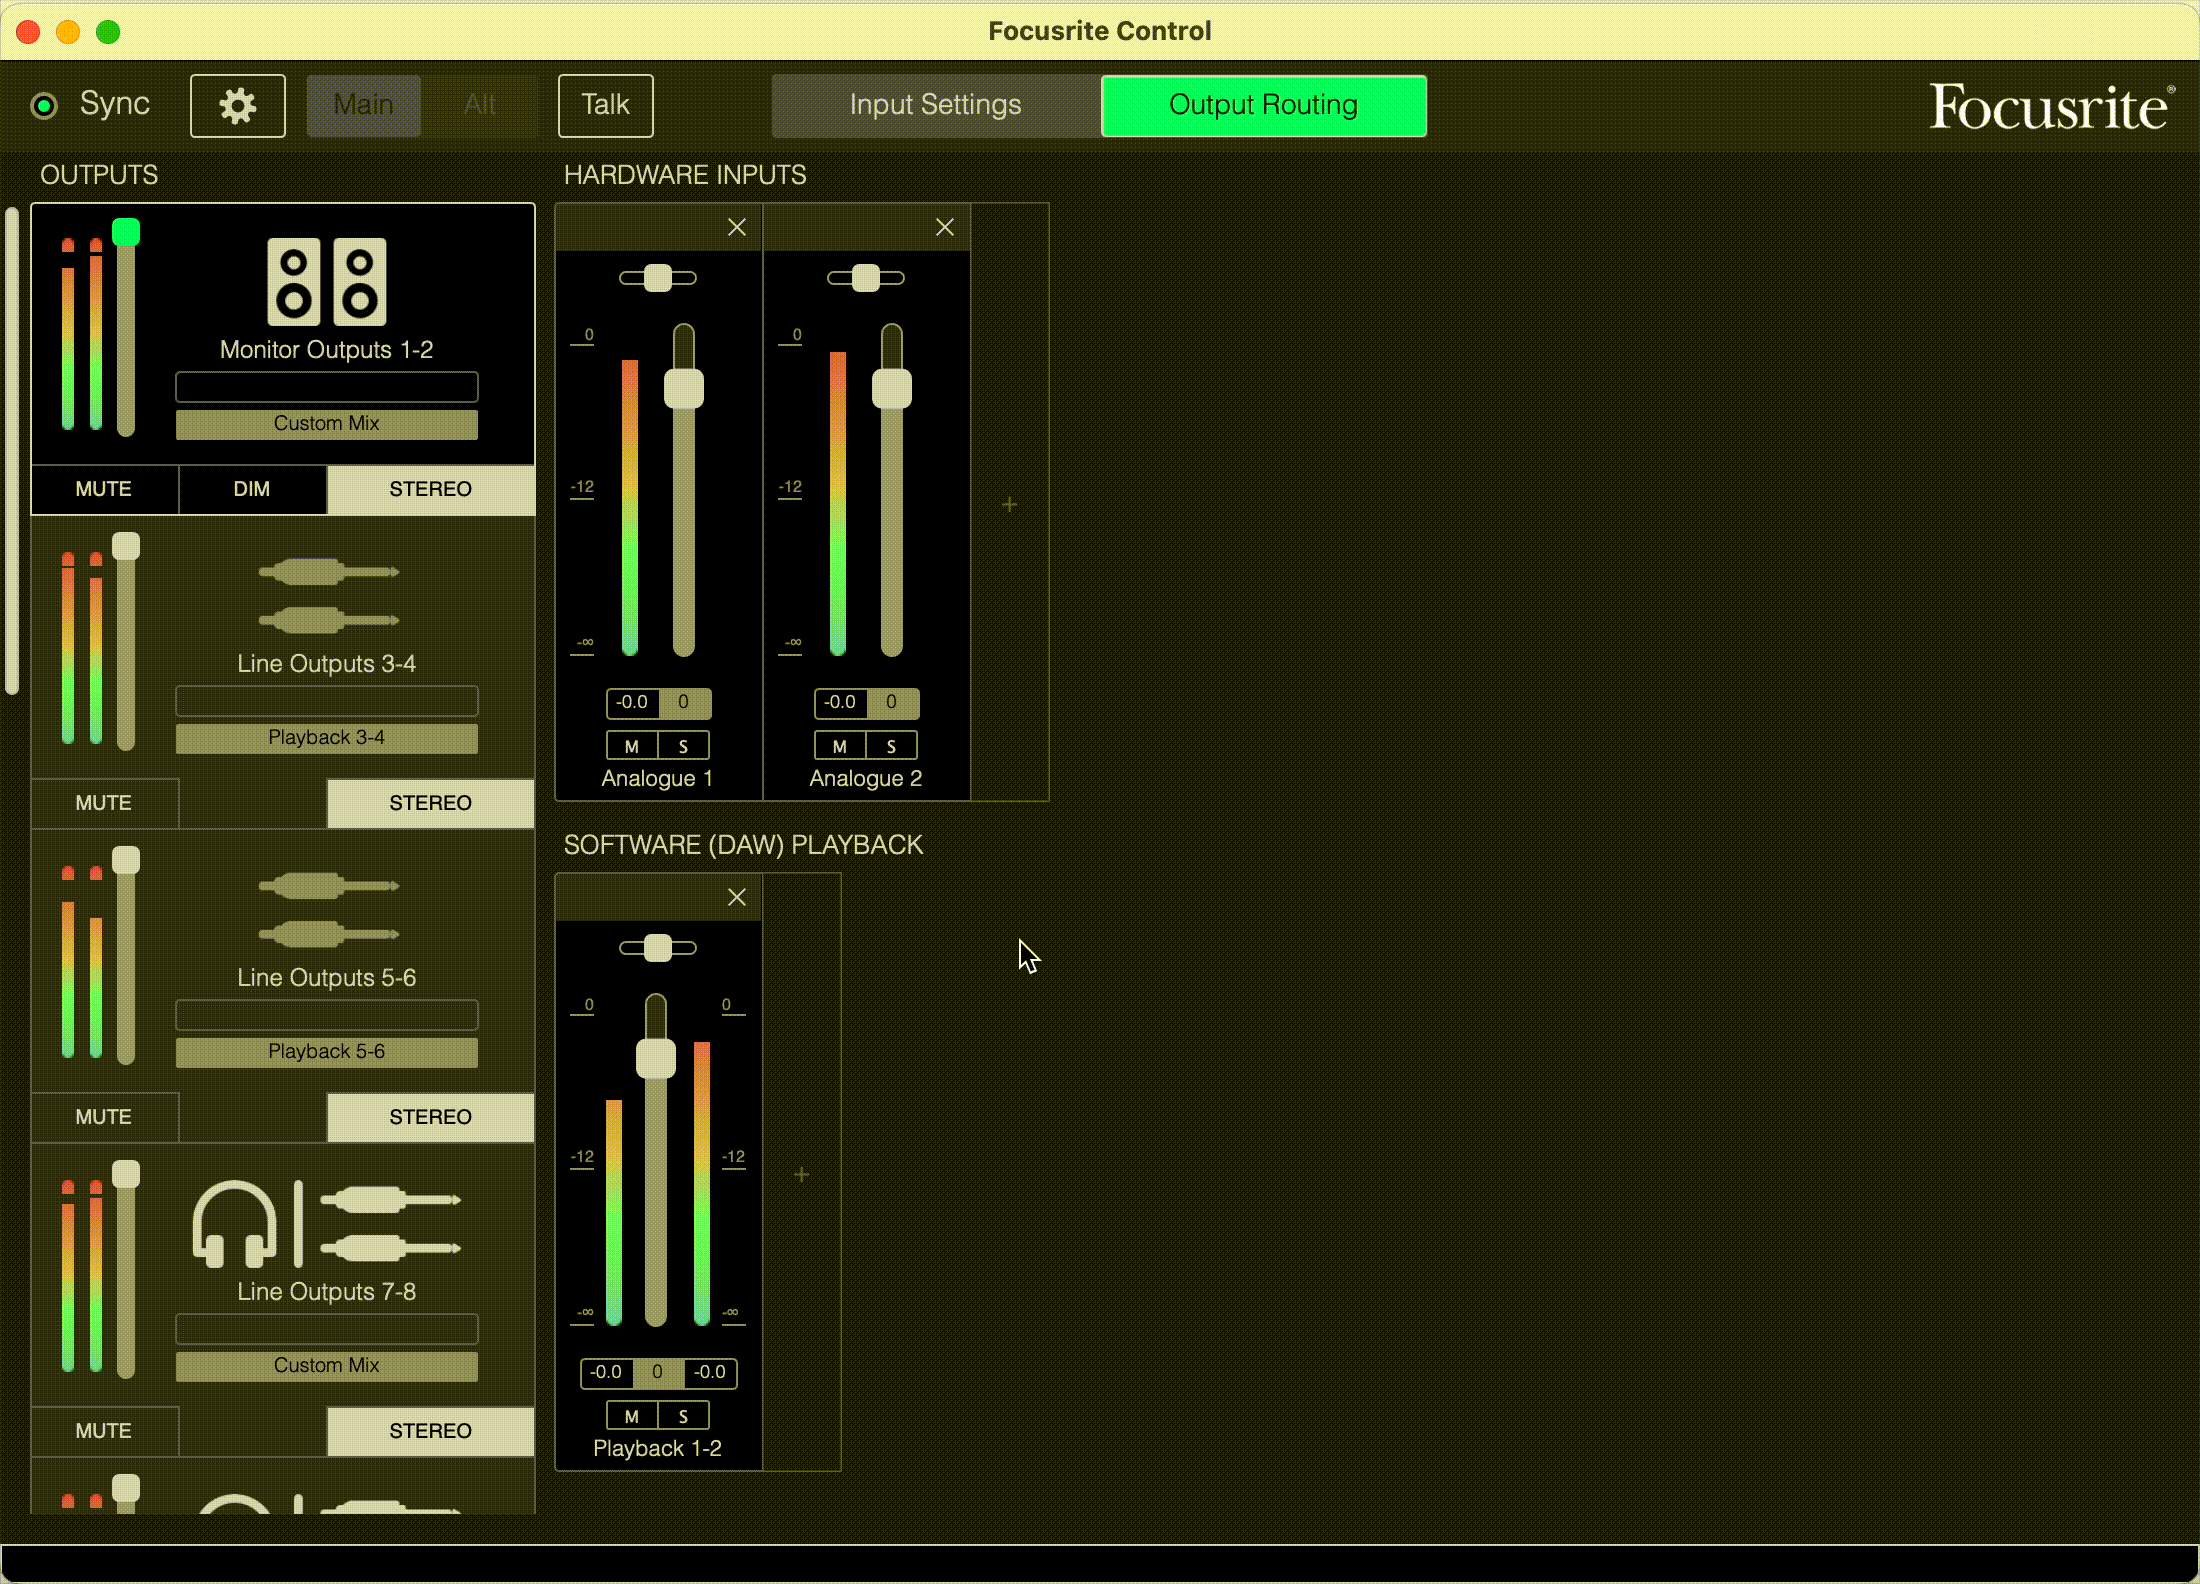Click the Monitor Outputs 1-2 name field
Image resolution: width=2200 pixels, height=1584 pixels.
point(327,387)
